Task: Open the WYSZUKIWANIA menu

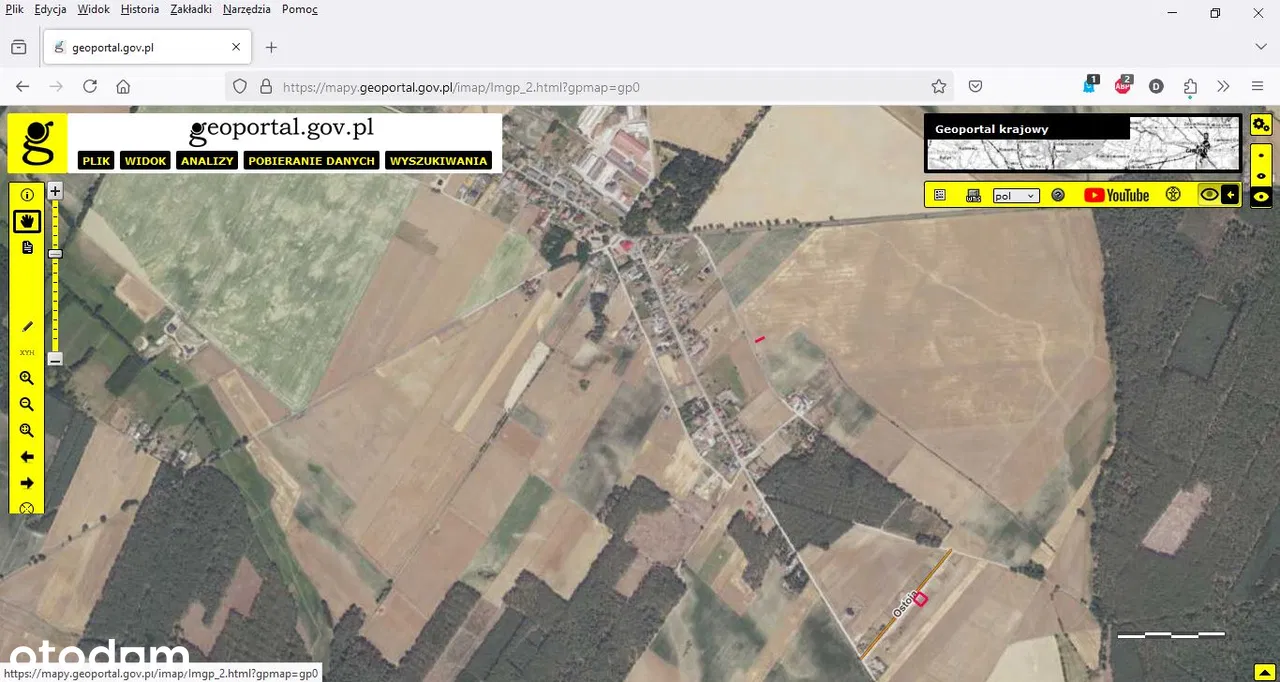Action: tap(439, 160)
